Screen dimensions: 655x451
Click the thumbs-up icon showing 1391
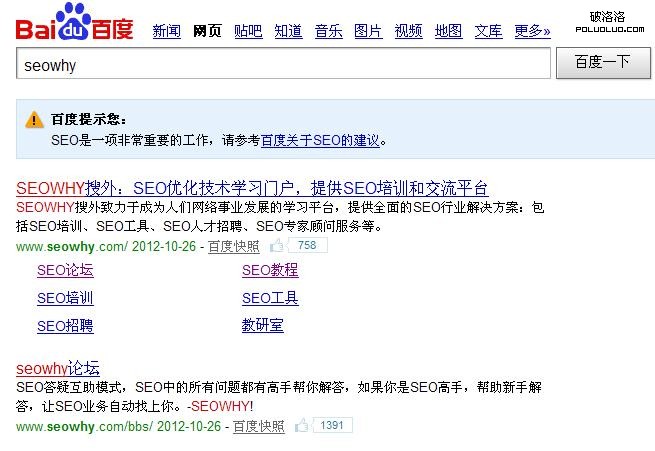[303, 426]
